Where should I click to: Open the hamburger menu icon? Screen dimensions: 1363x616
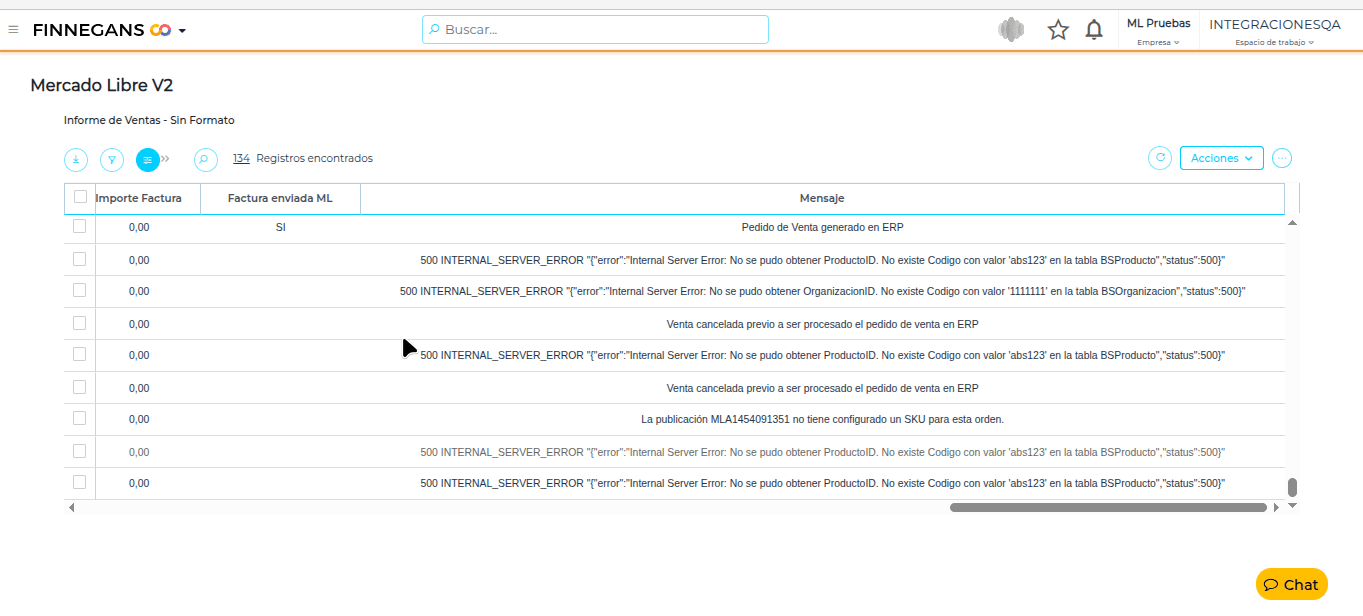click(13, 30)
